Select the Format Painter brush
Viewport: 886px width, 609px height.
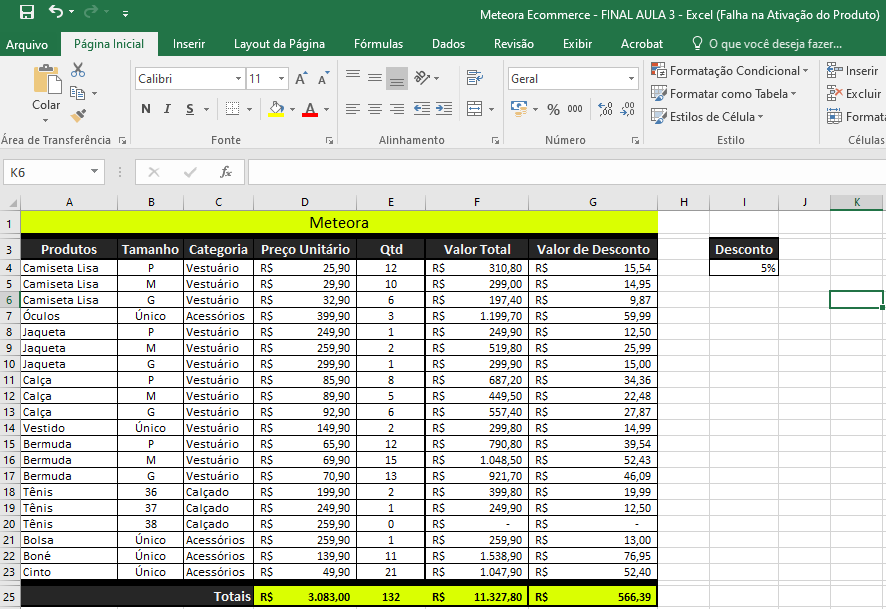(x=78, y=116)
